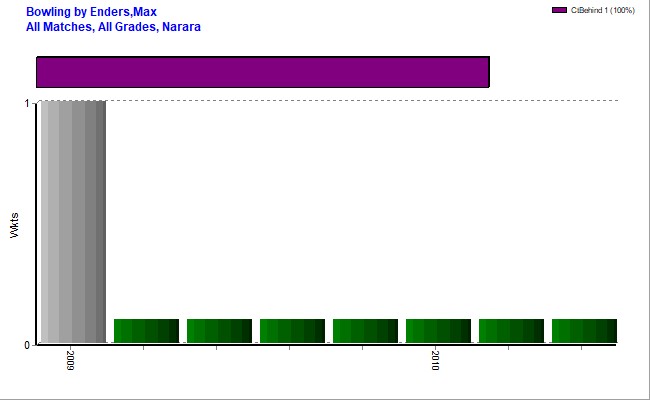This screenshot has width=650, height=400.
Task: Select the "2010" x-axis label
Action: [x=436, y=361]
